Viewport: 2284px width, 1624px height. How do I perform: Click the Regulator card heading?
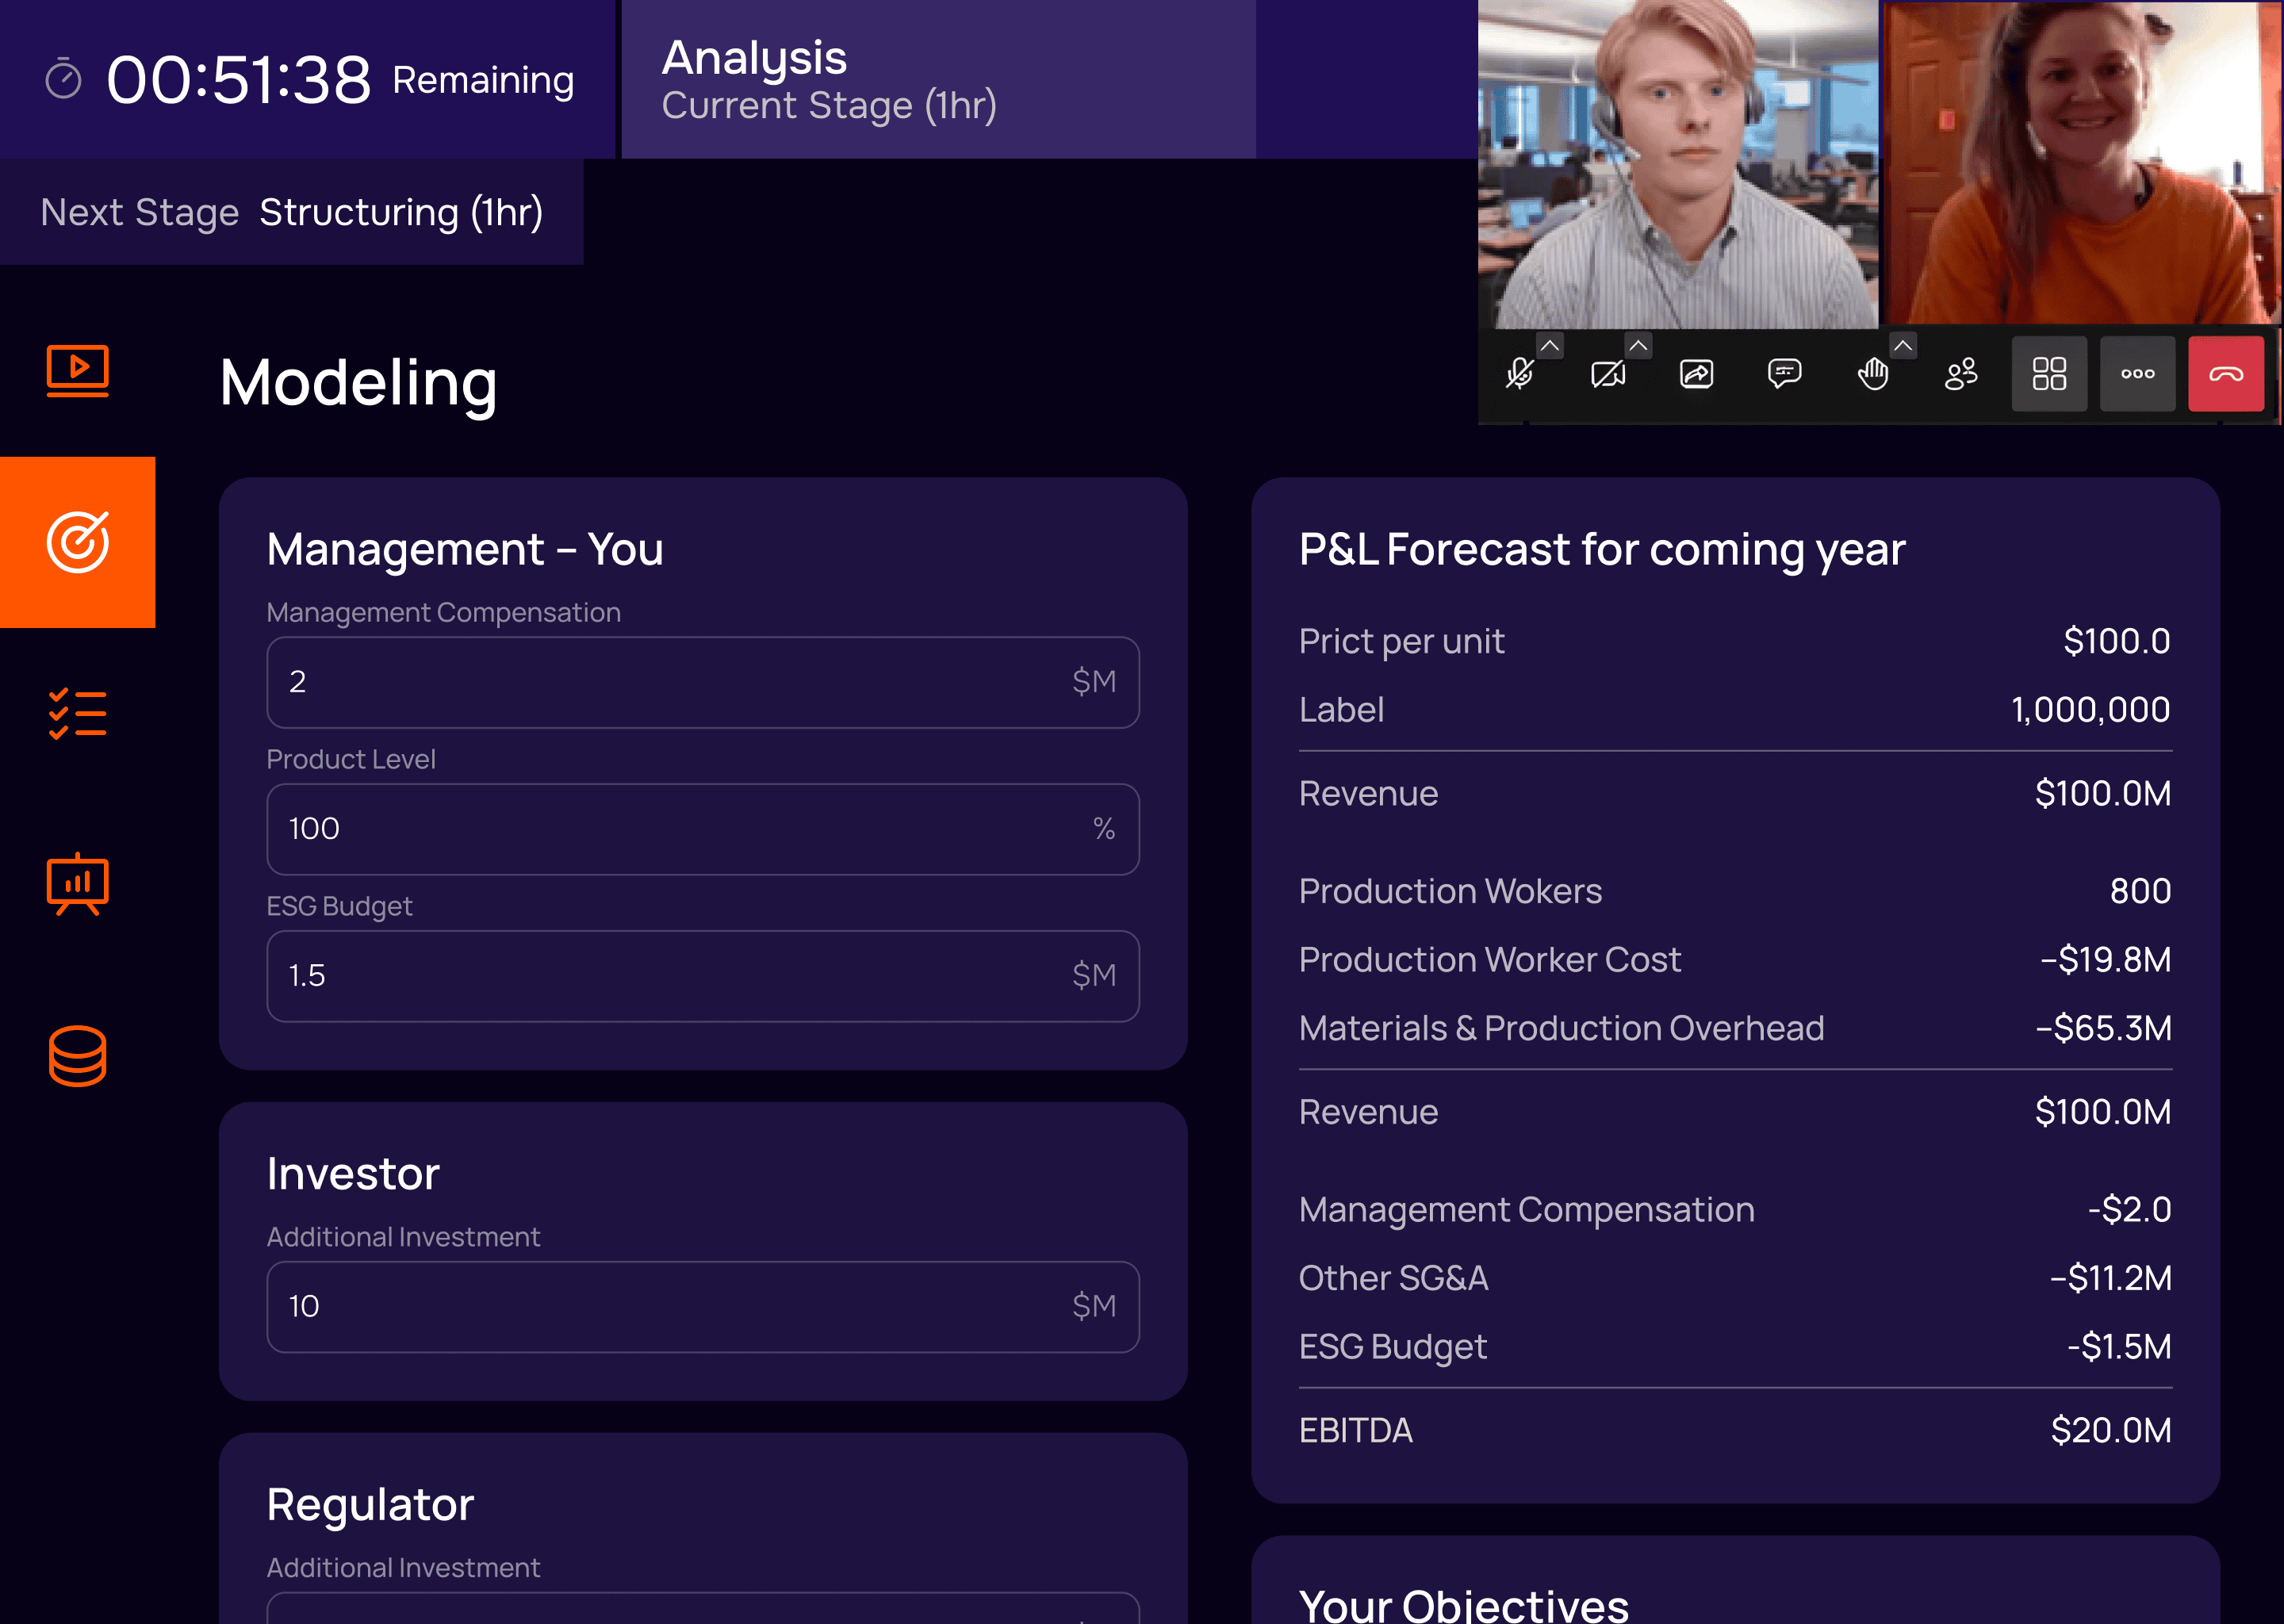[370, 1505]
